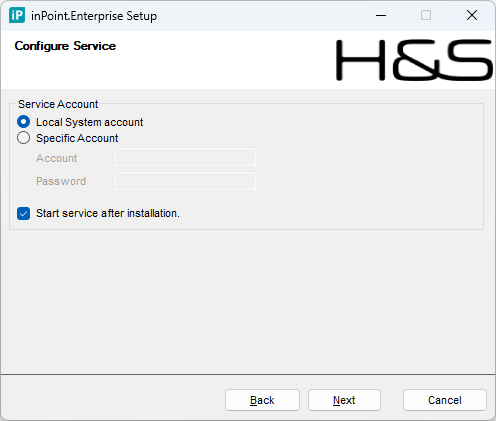496x421 pixels.
Task: Select the Local System account radio button
Action: pos(23,122)
